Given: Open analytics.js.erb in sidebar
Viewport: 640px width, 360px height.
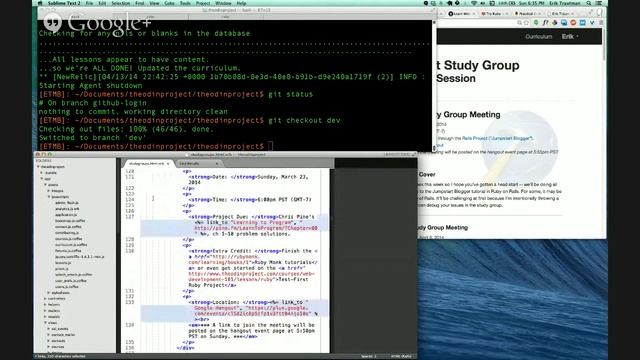Looking at the screenshot, I should coord(67,209).
